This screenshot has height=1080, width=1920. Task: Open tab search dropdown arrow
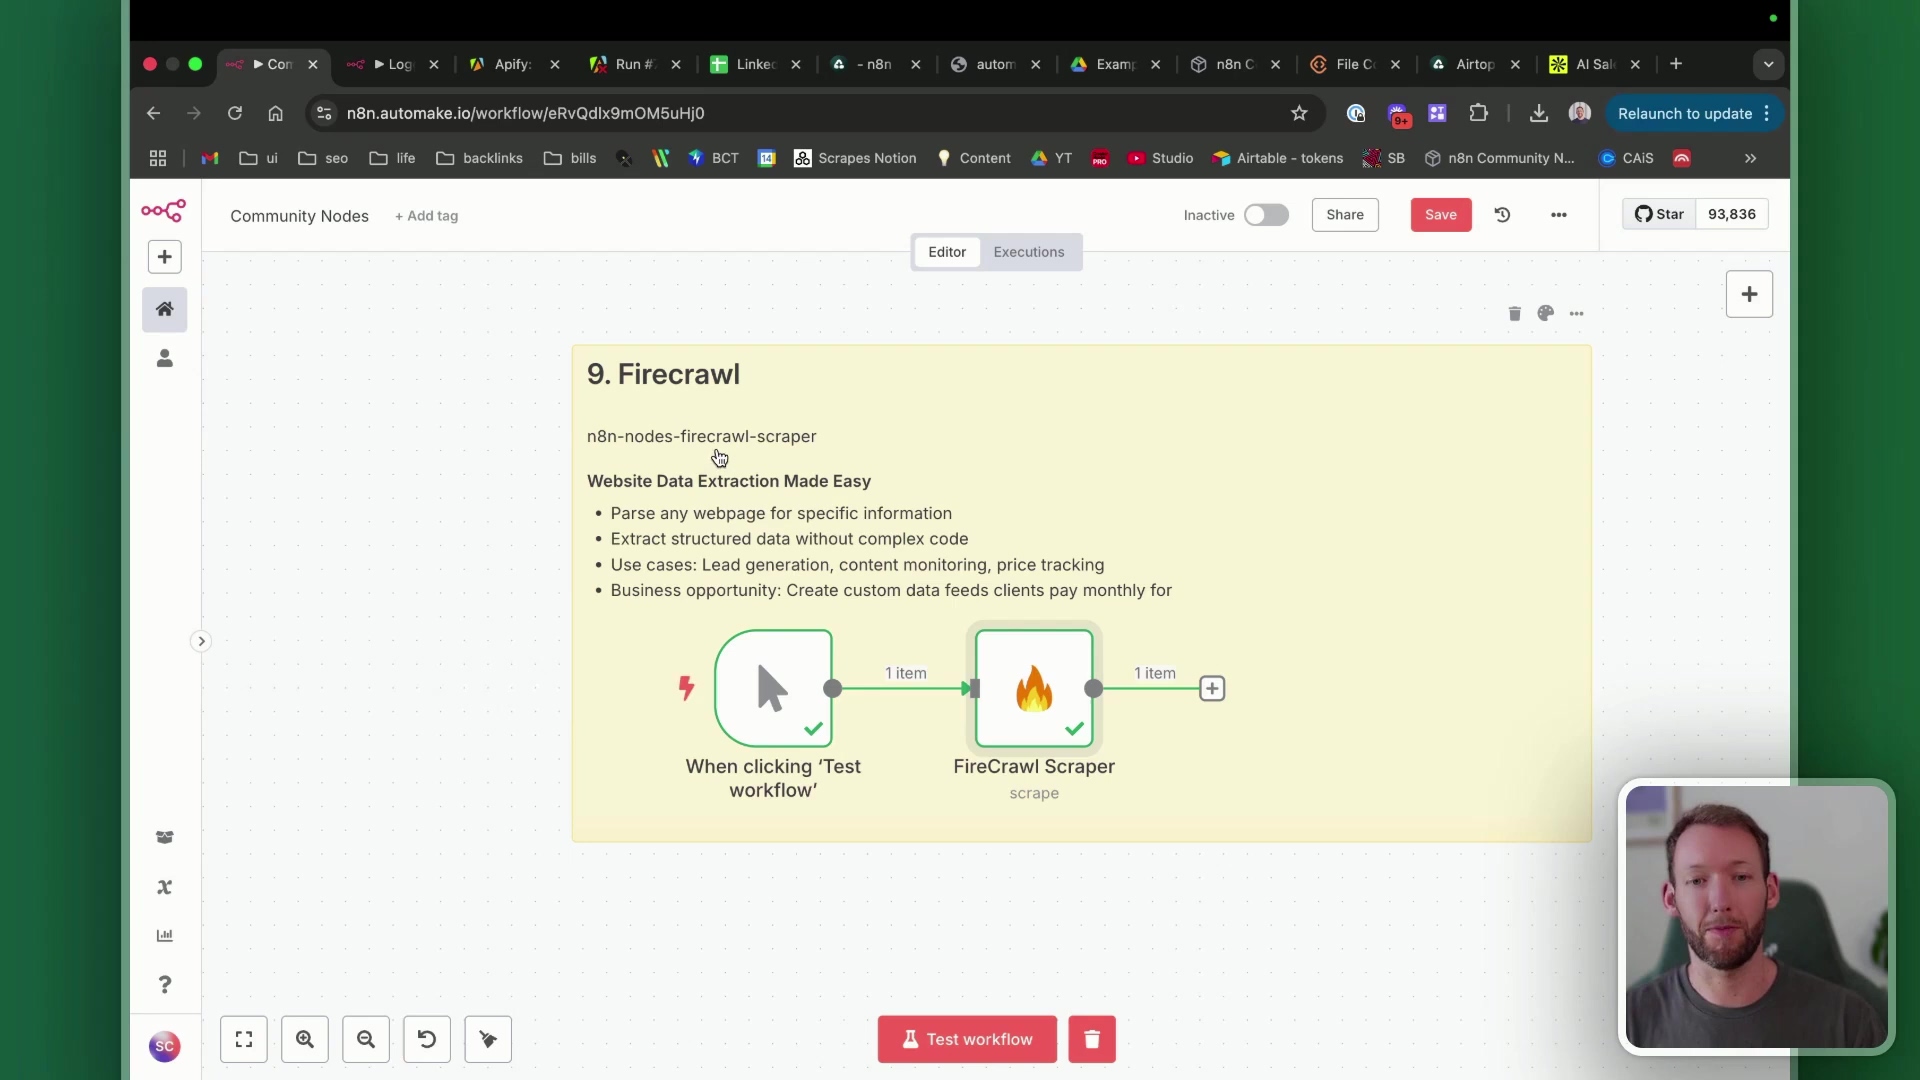point(1768,64)
